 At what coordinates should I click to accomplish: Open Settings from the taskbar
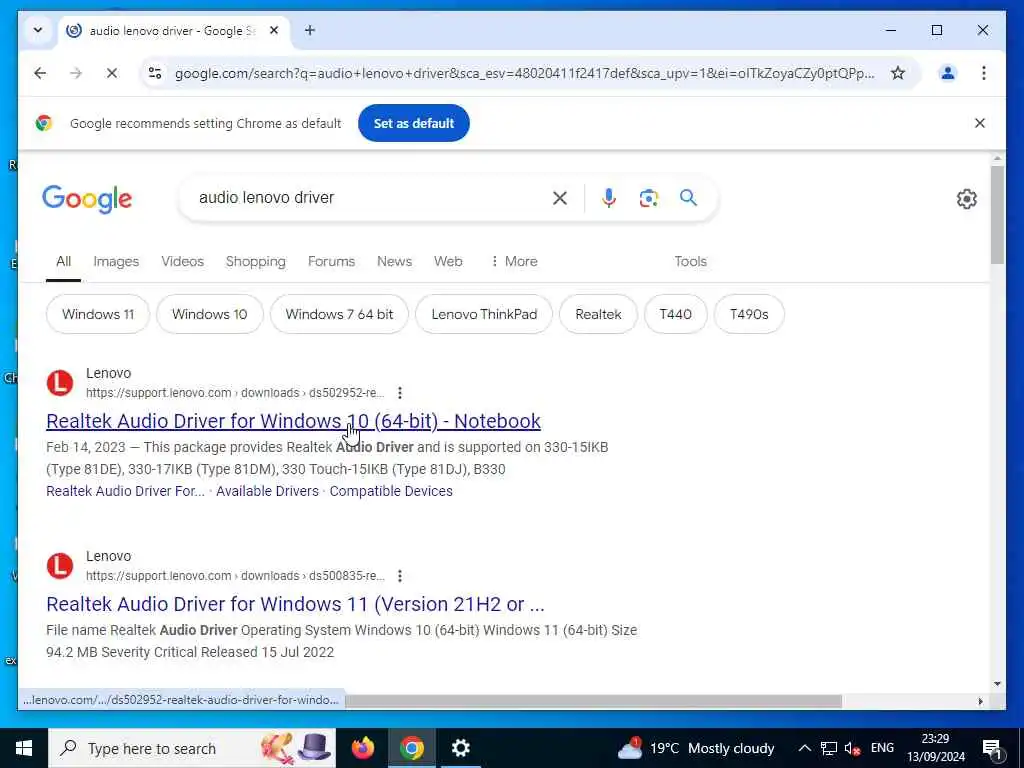[x=460, y=748]
